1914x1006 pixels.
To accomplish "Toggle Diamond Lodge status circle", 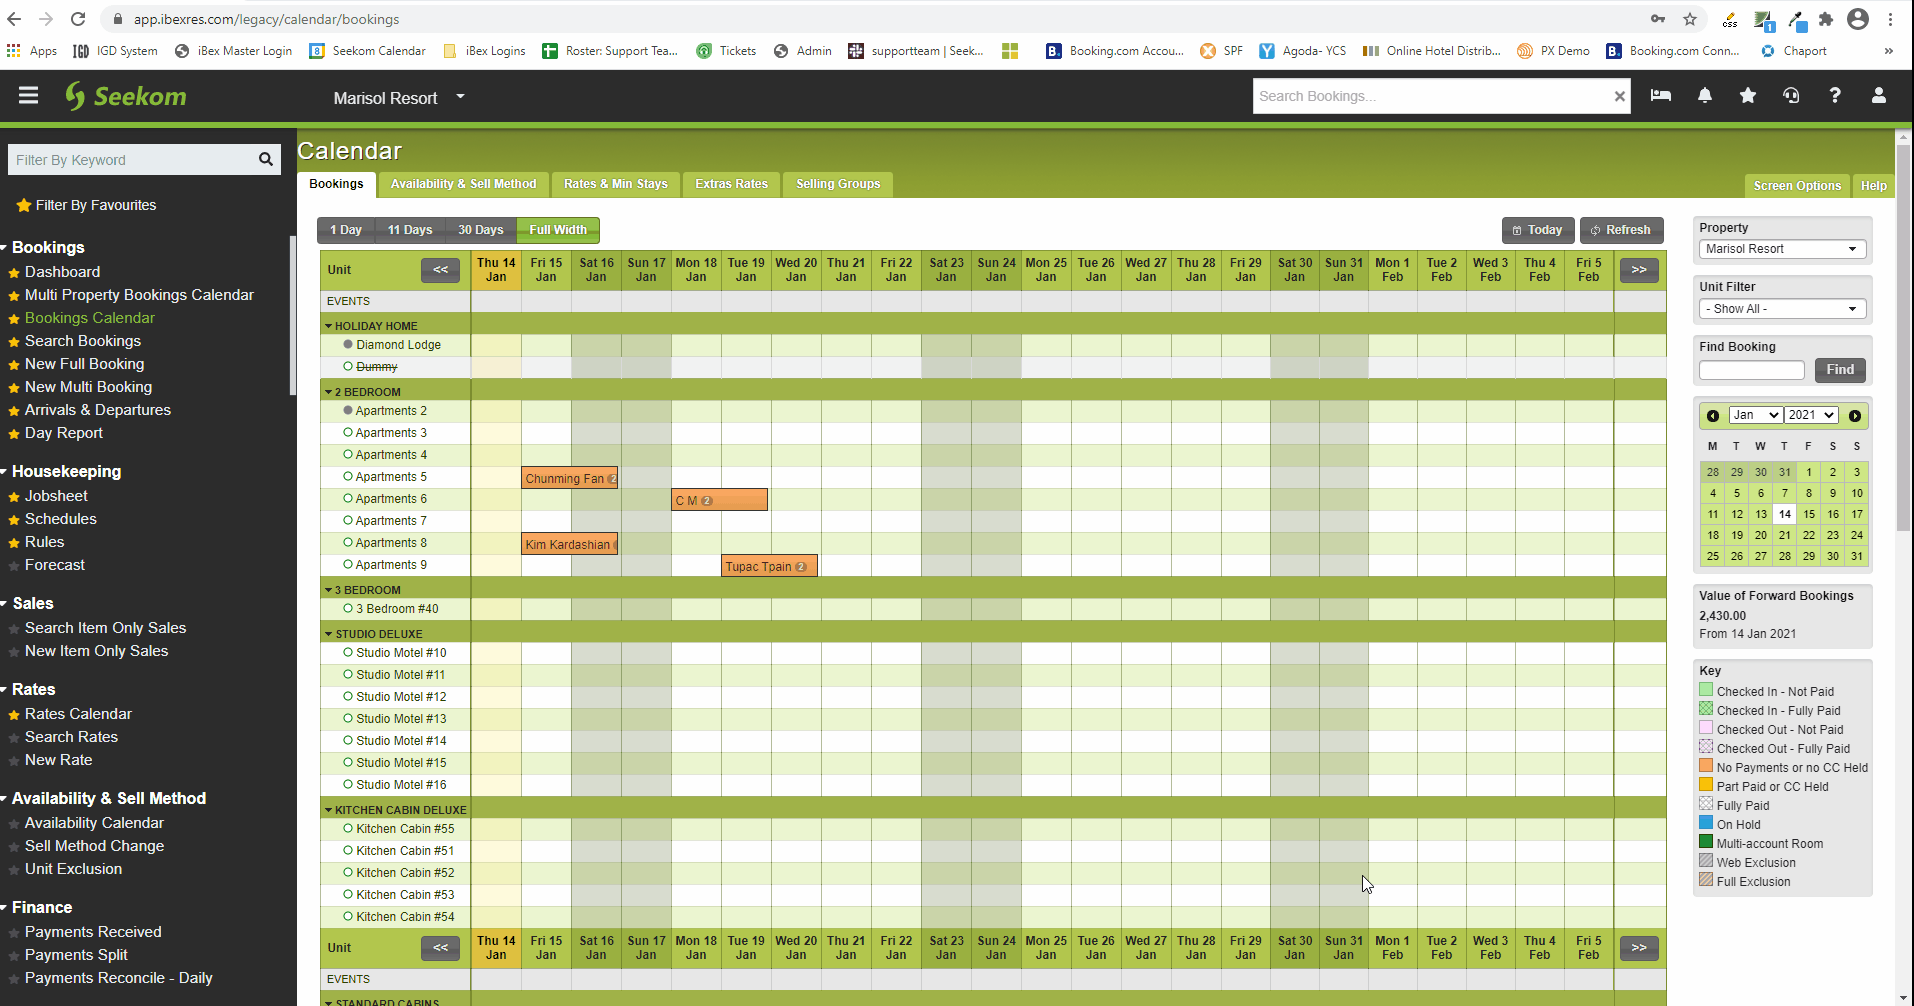I will (x=348, y=344).
